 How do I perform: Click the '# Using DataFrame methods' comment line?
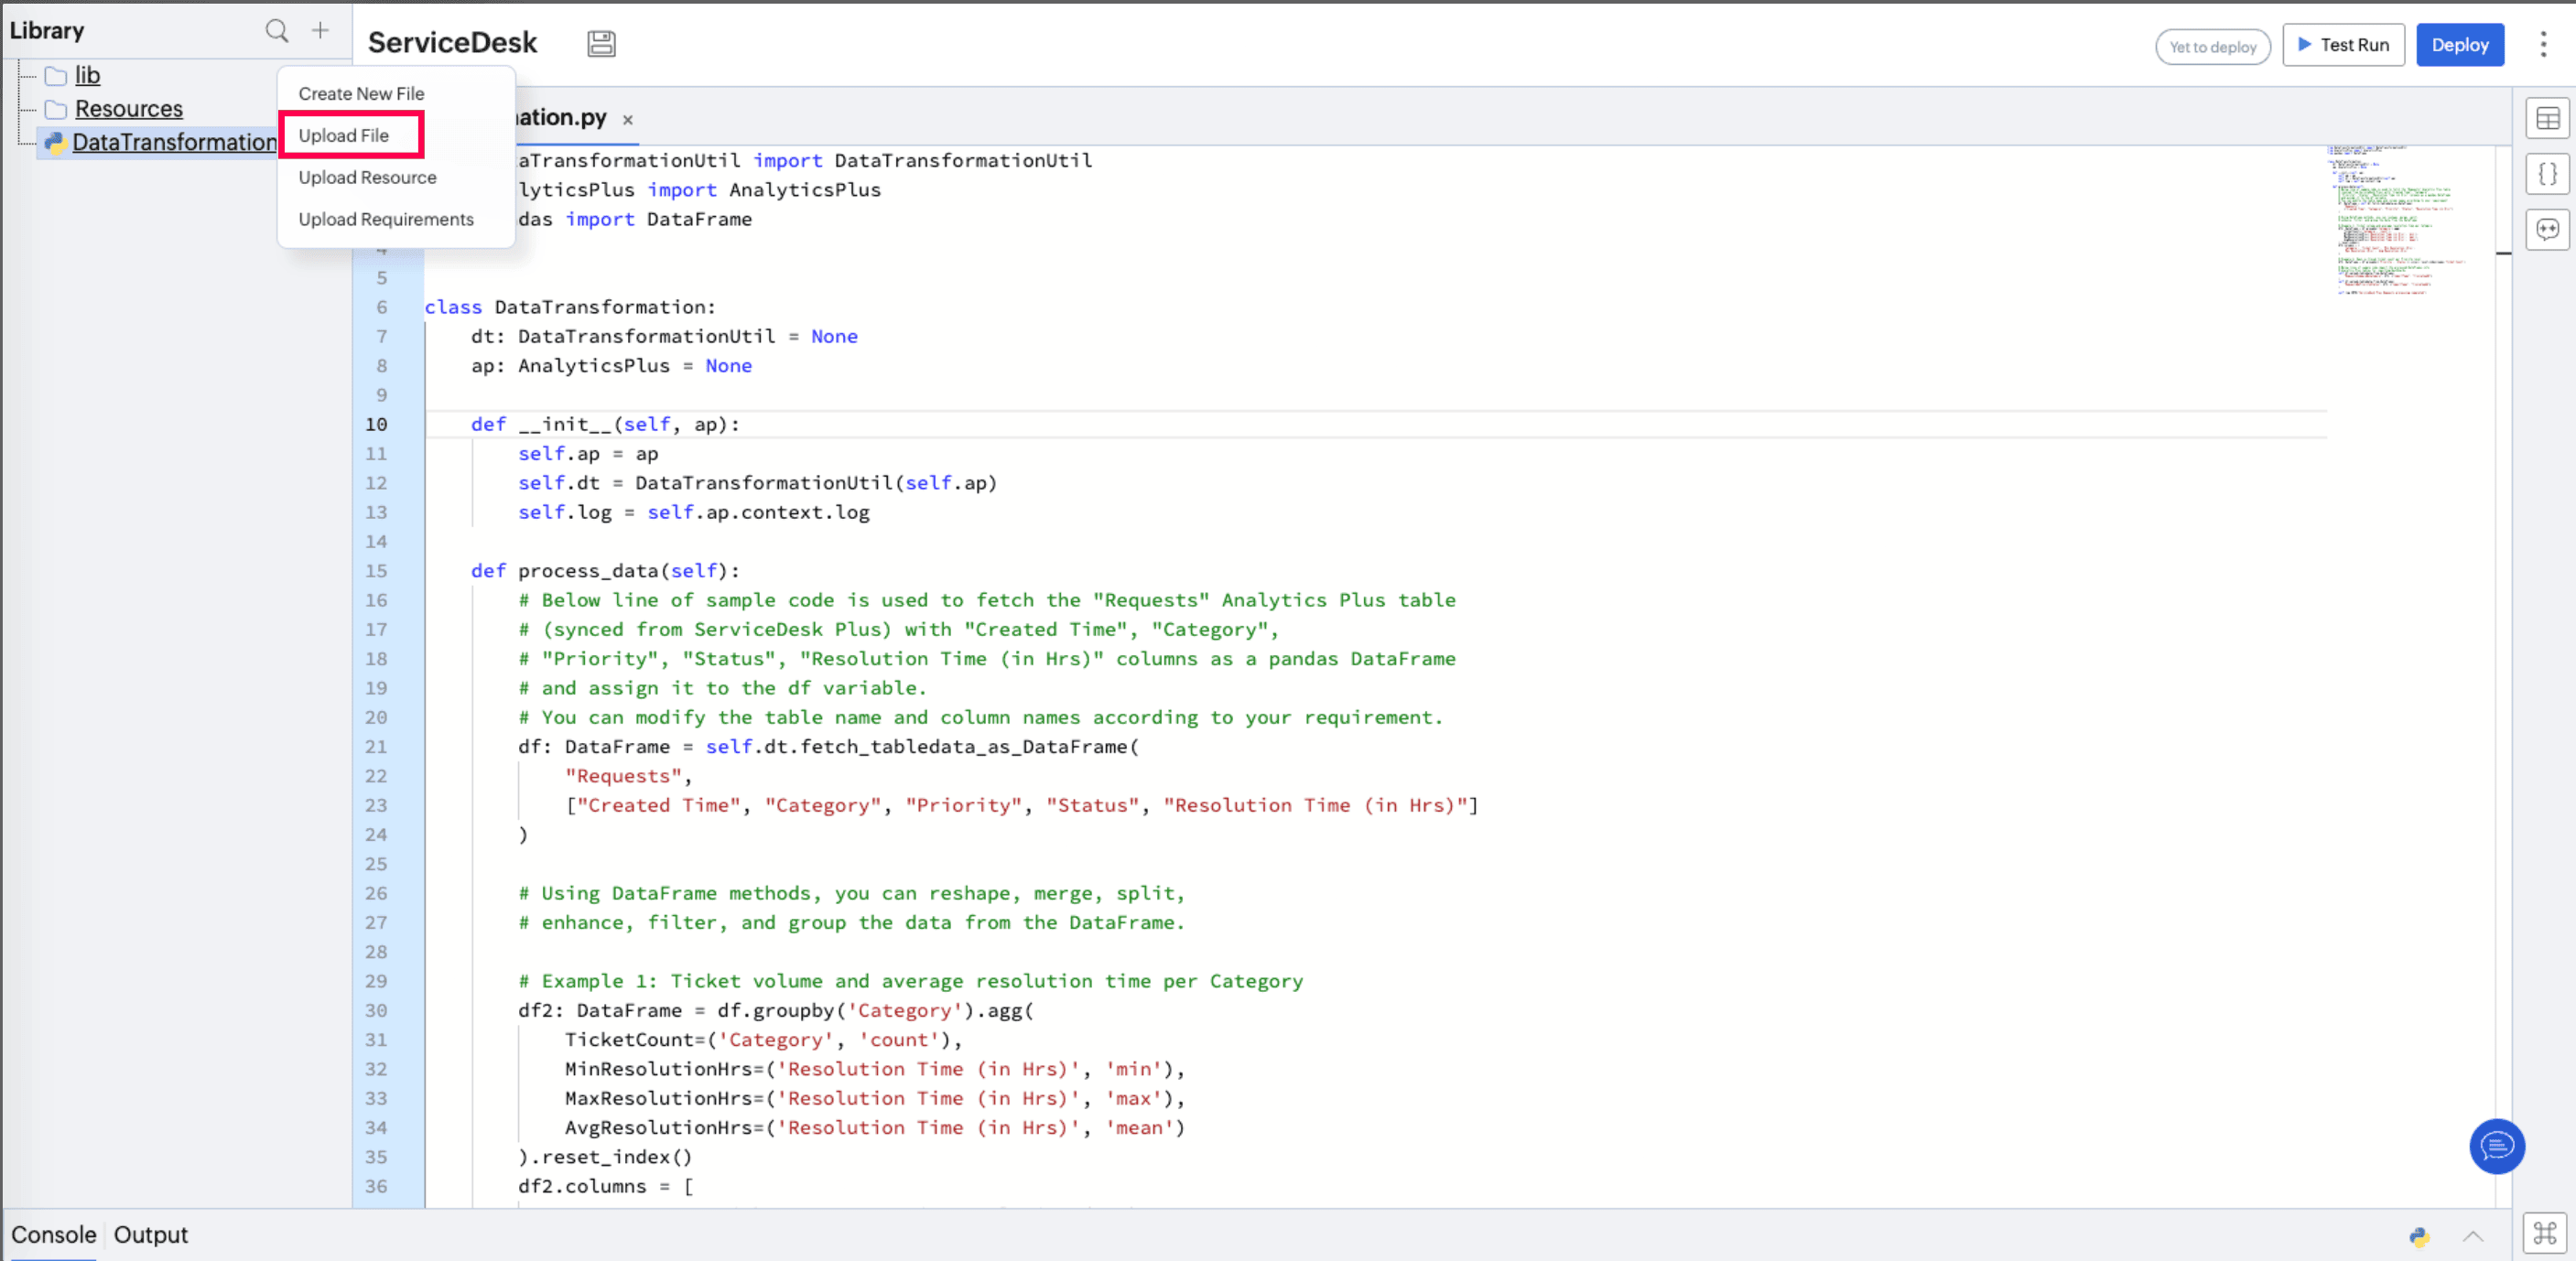tap(852, 894)
